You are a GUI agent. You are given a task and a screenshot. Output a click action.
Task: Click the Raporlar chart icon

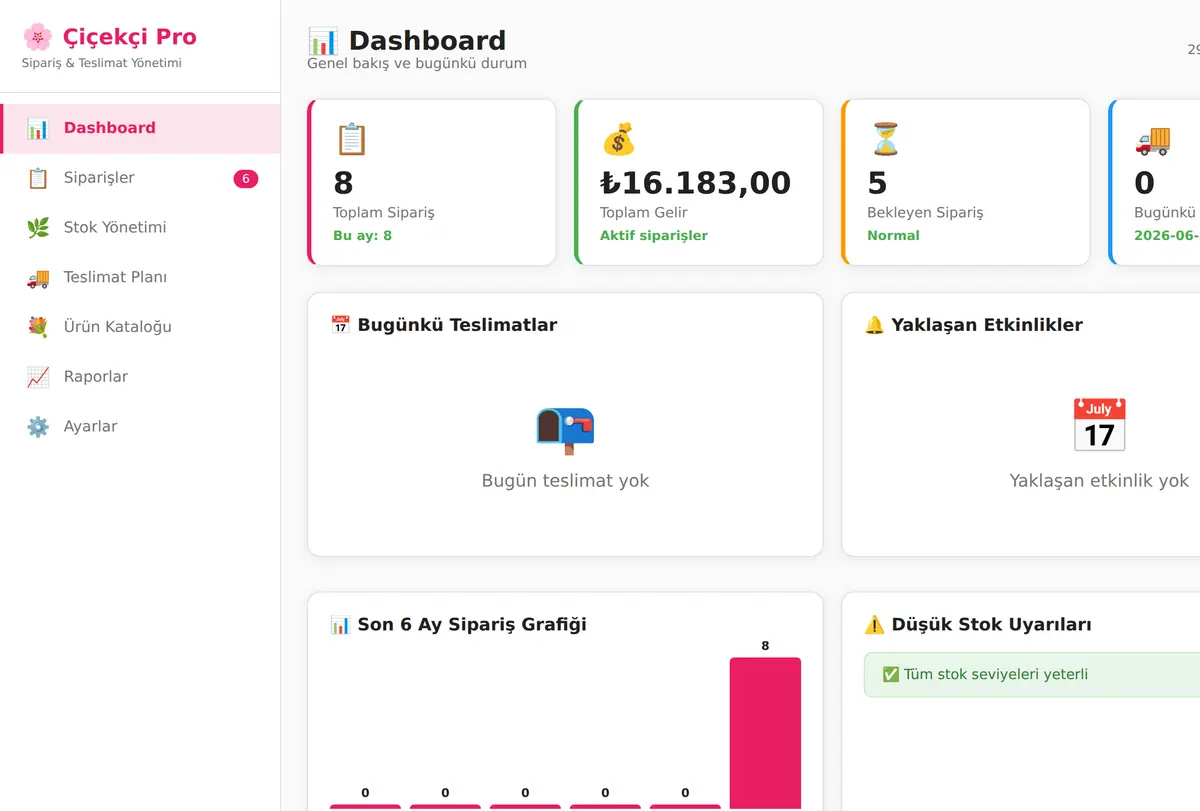[38, 377]
